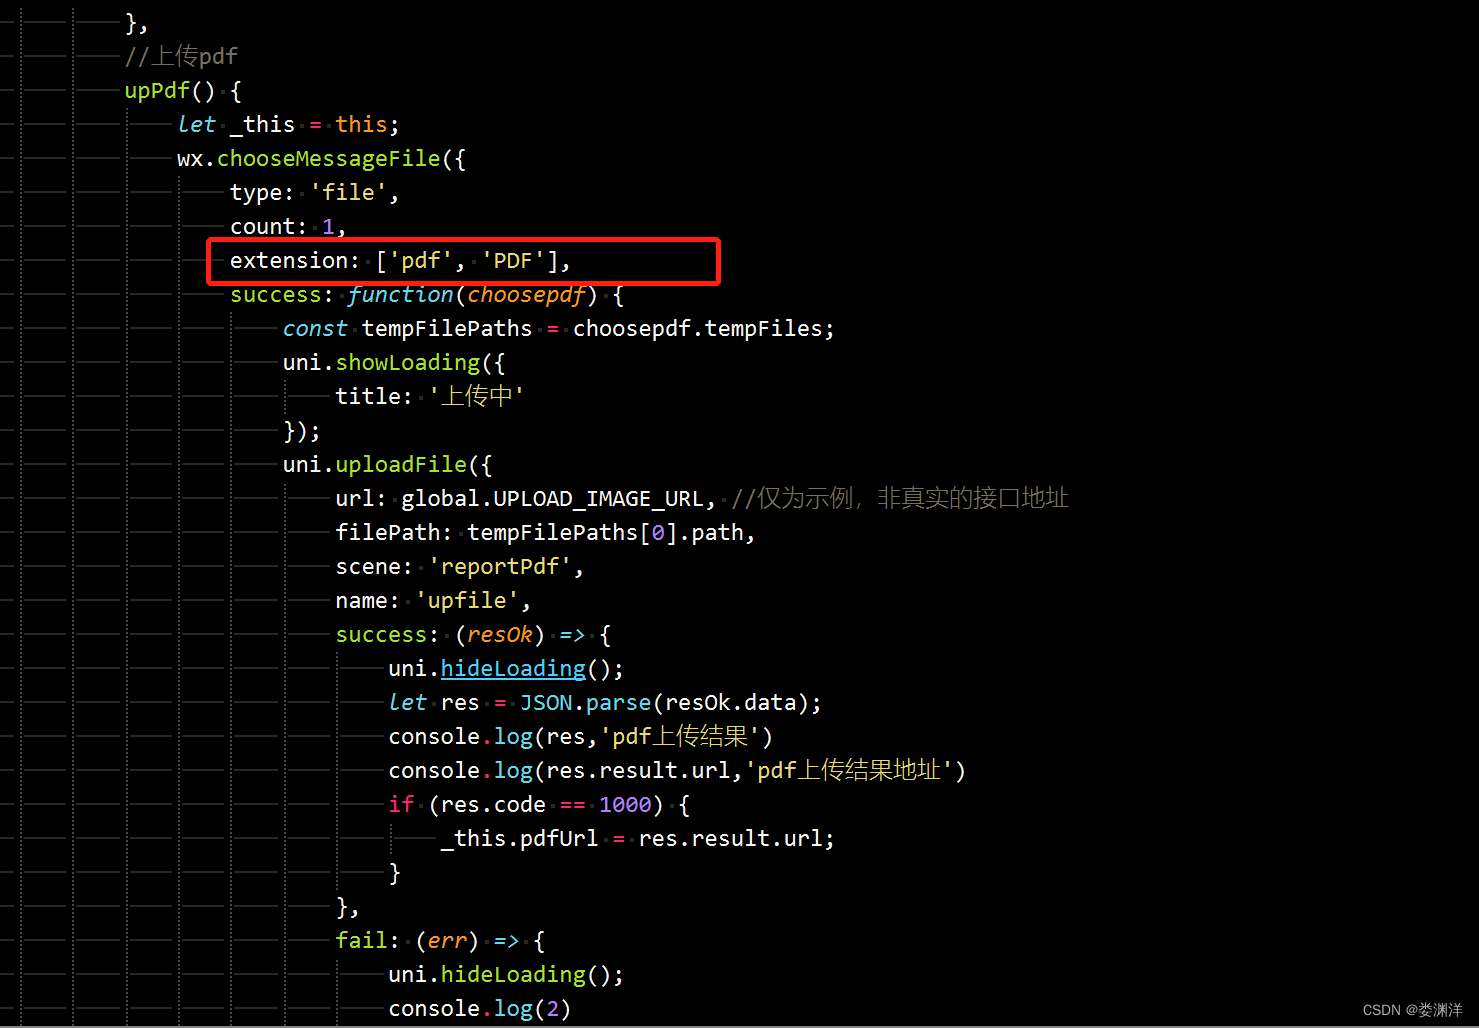Click the "extension: ['pdf', 'PDF']," line
The image size is (1479, 1028).
coord(400,260)
